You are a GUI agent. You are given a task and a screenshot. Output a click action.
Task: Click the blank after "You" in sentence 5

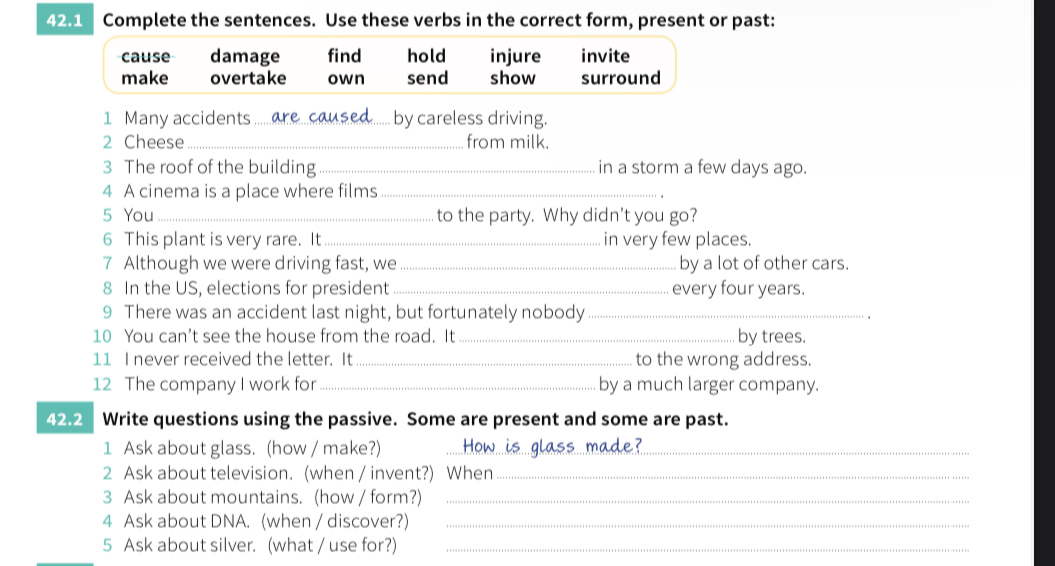295,216
